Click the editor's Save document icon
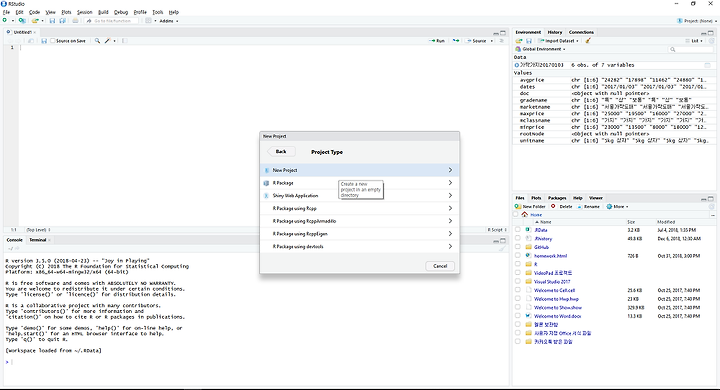 [44, 41]
